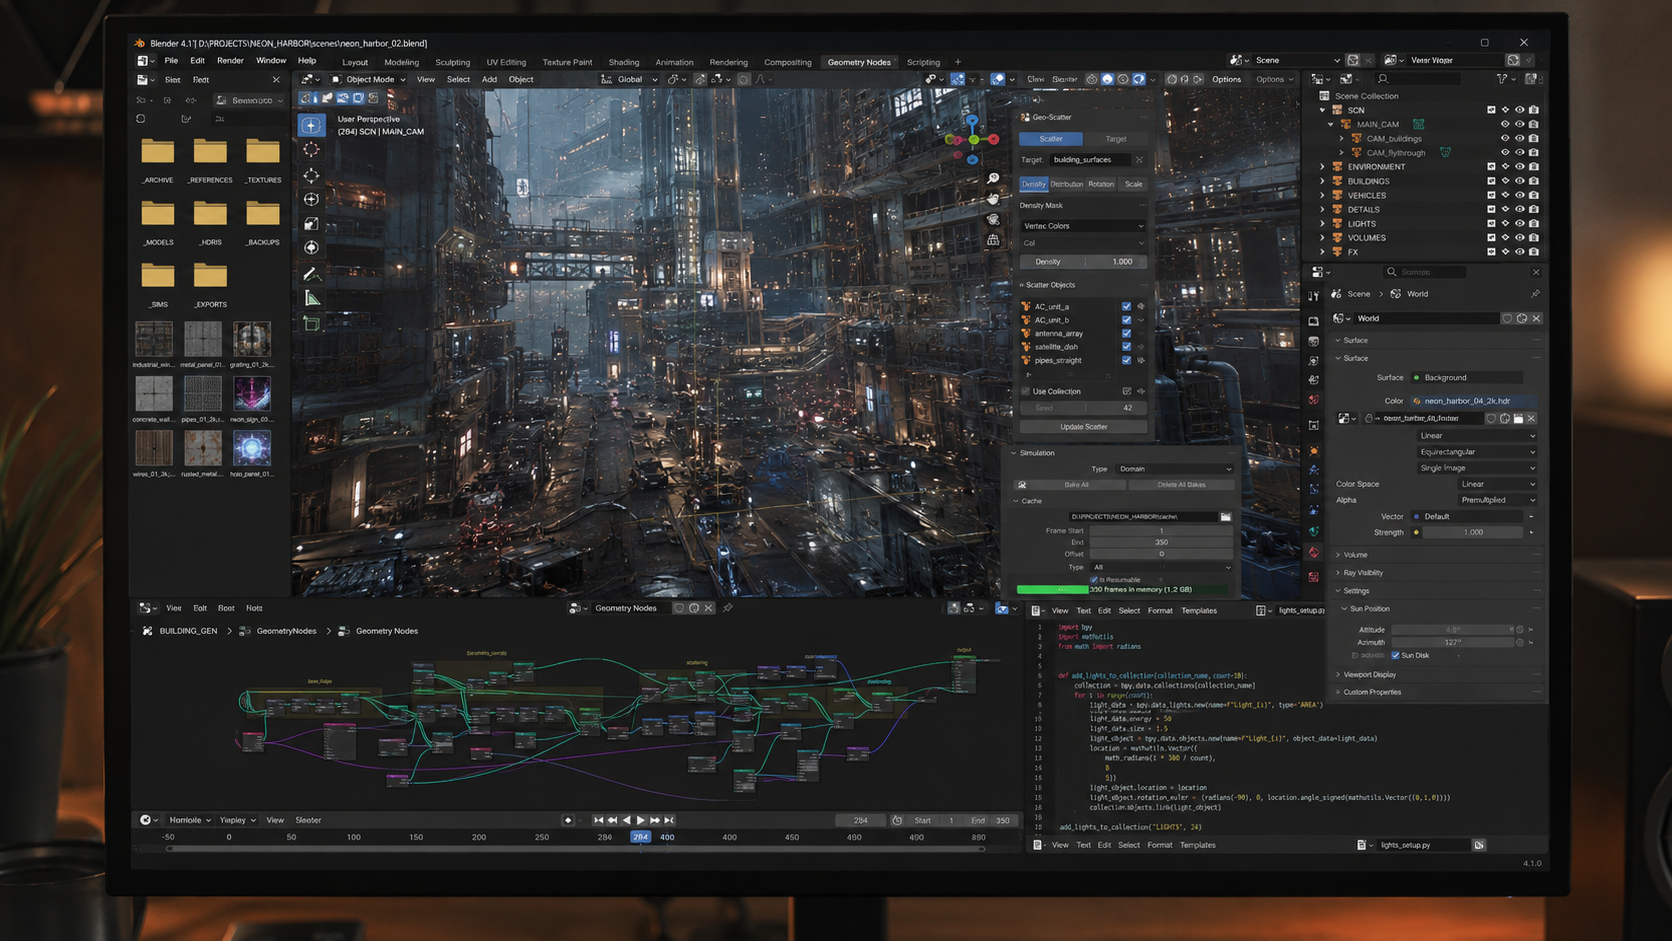The width and height of the screenshot is (1672, 941).
Task: Play the animation in reverse
Action: point(627,820)
